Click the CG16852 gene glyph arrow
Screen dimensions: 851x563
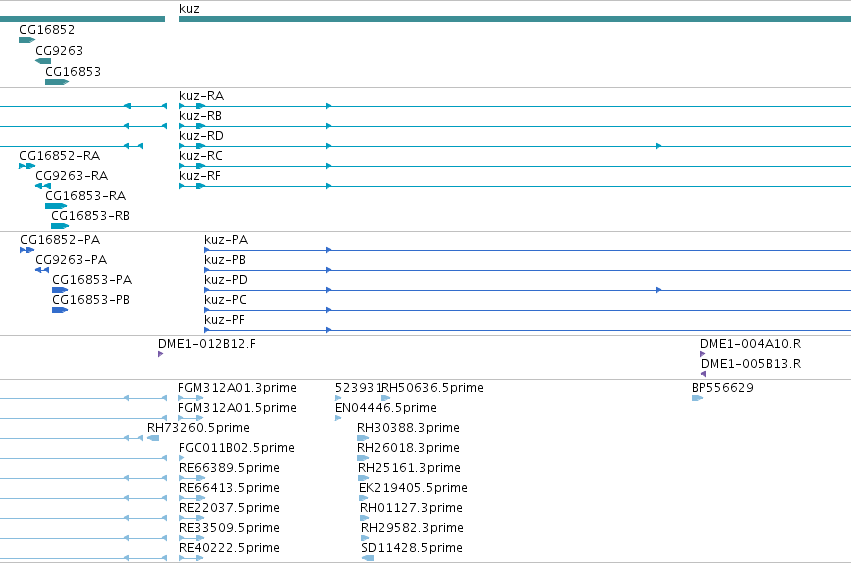click(27, 40)
